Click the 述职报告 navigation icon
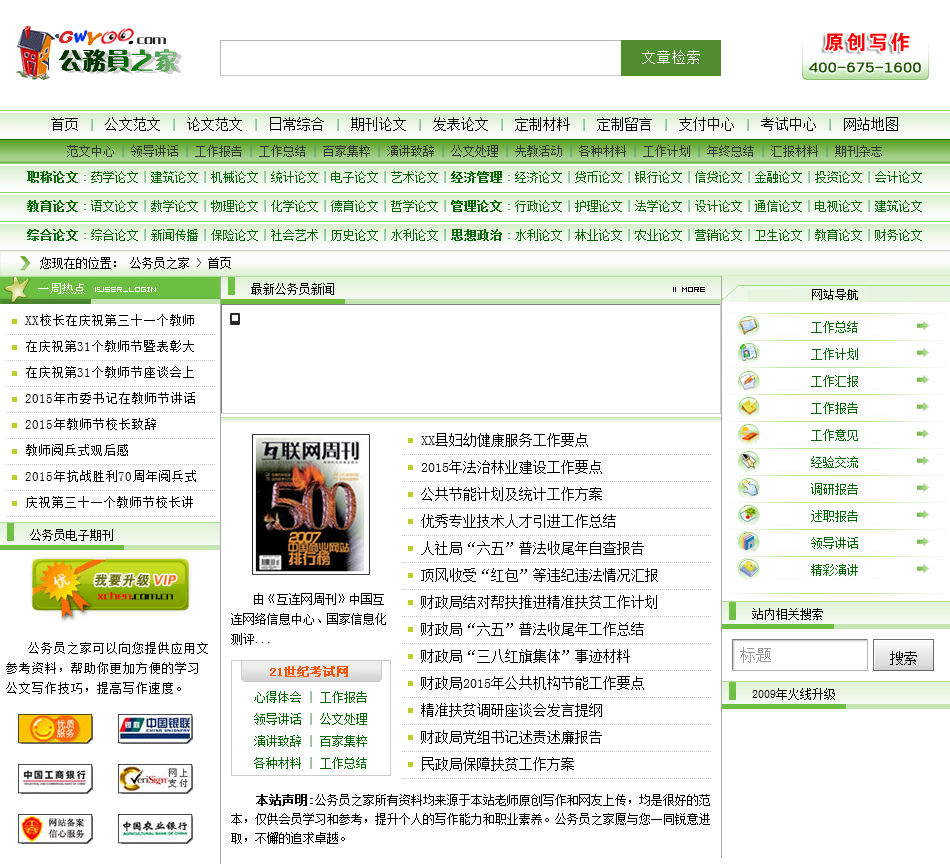950x864 pixels. [x=749, y=515]
